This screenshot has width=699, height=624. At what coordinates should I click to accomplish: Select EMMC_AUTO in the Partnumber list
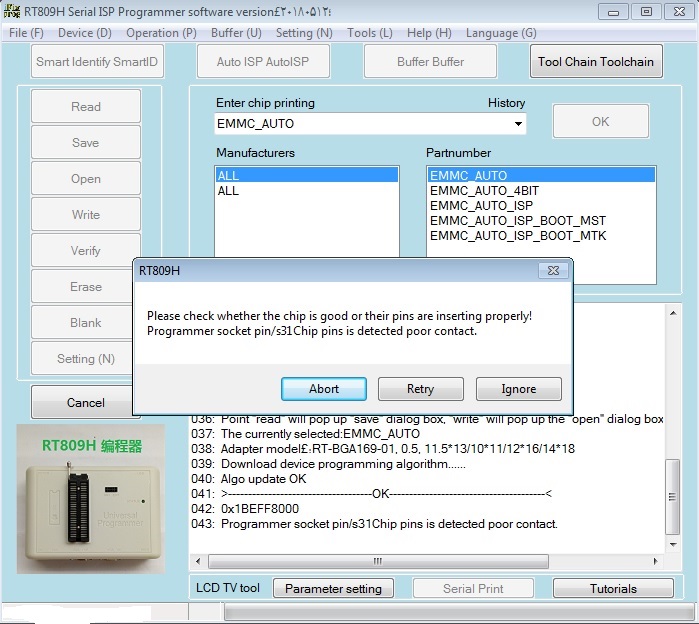point(541,175)
